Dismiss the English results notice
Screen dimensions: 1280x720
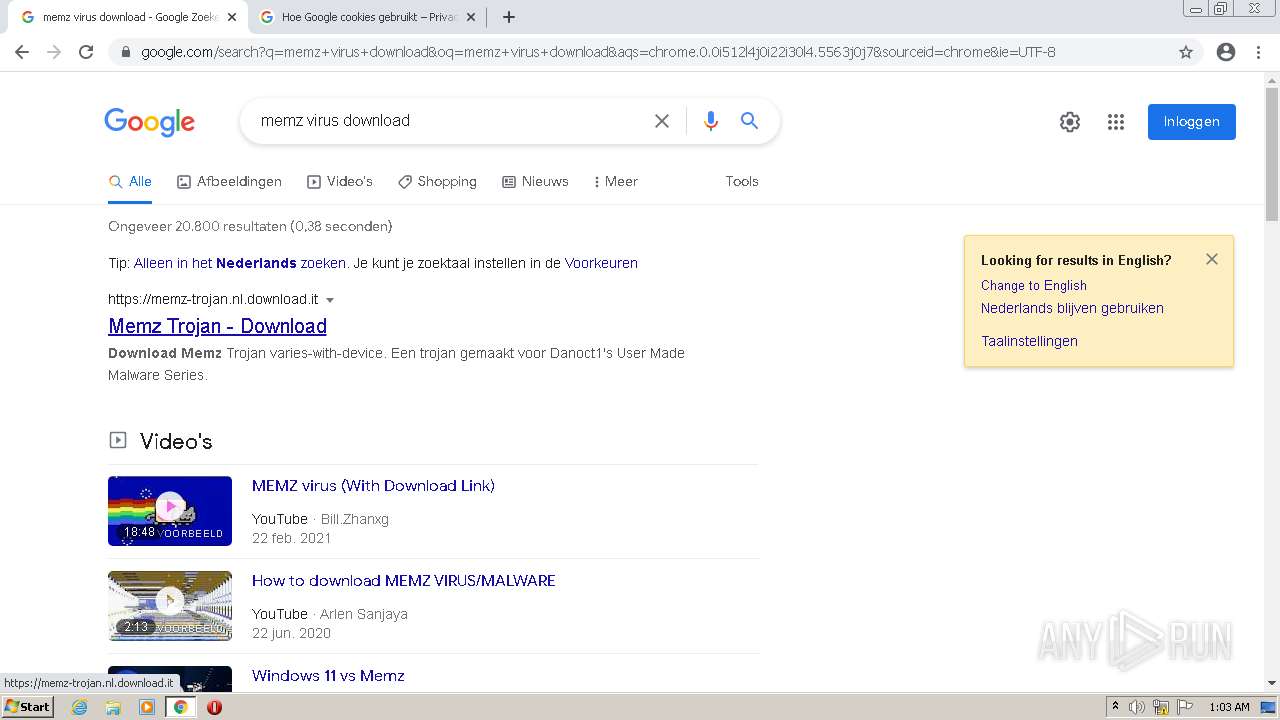[1212, 259]
